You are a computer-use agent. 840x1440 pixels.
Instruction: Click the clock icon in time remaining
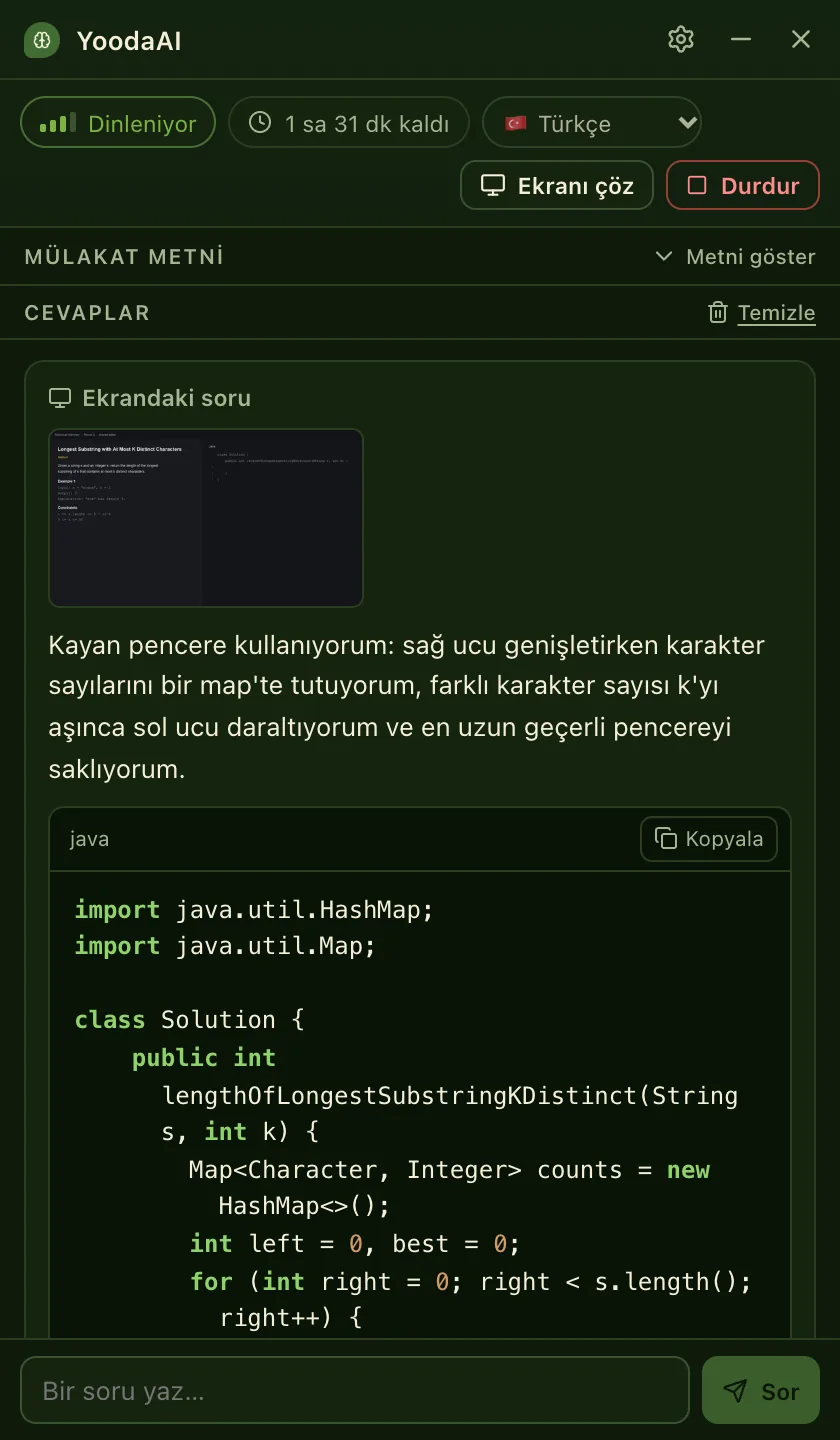coord(260,123)
